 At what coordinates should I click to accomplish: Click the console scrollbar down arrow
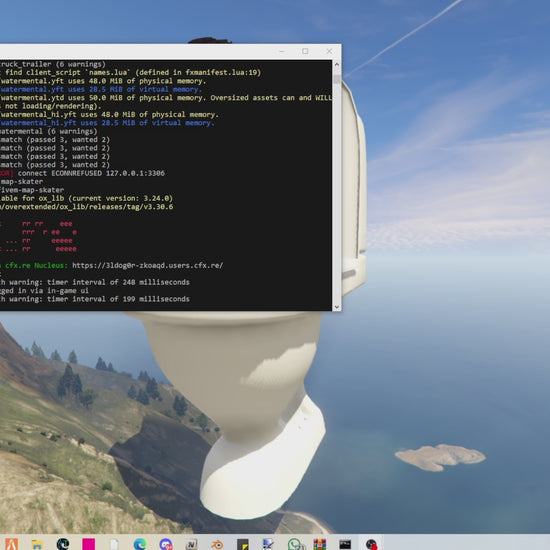[337, 307]
